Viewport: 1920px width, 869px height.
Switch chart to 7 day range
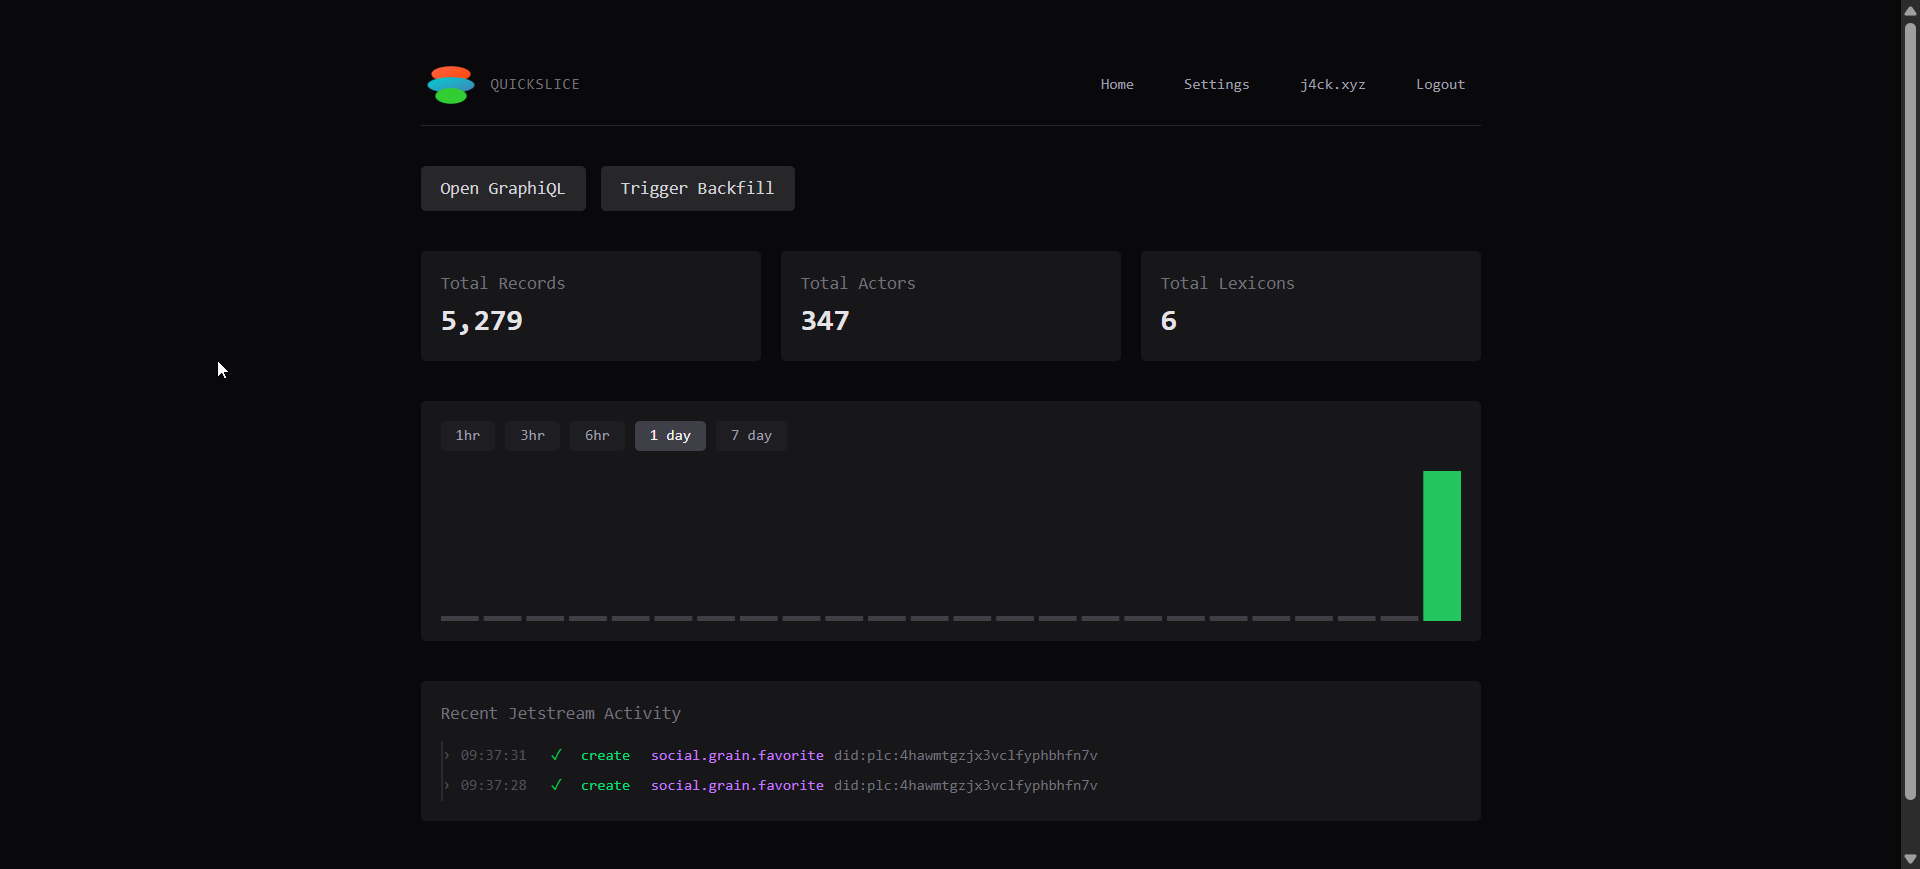coord(751,436)
